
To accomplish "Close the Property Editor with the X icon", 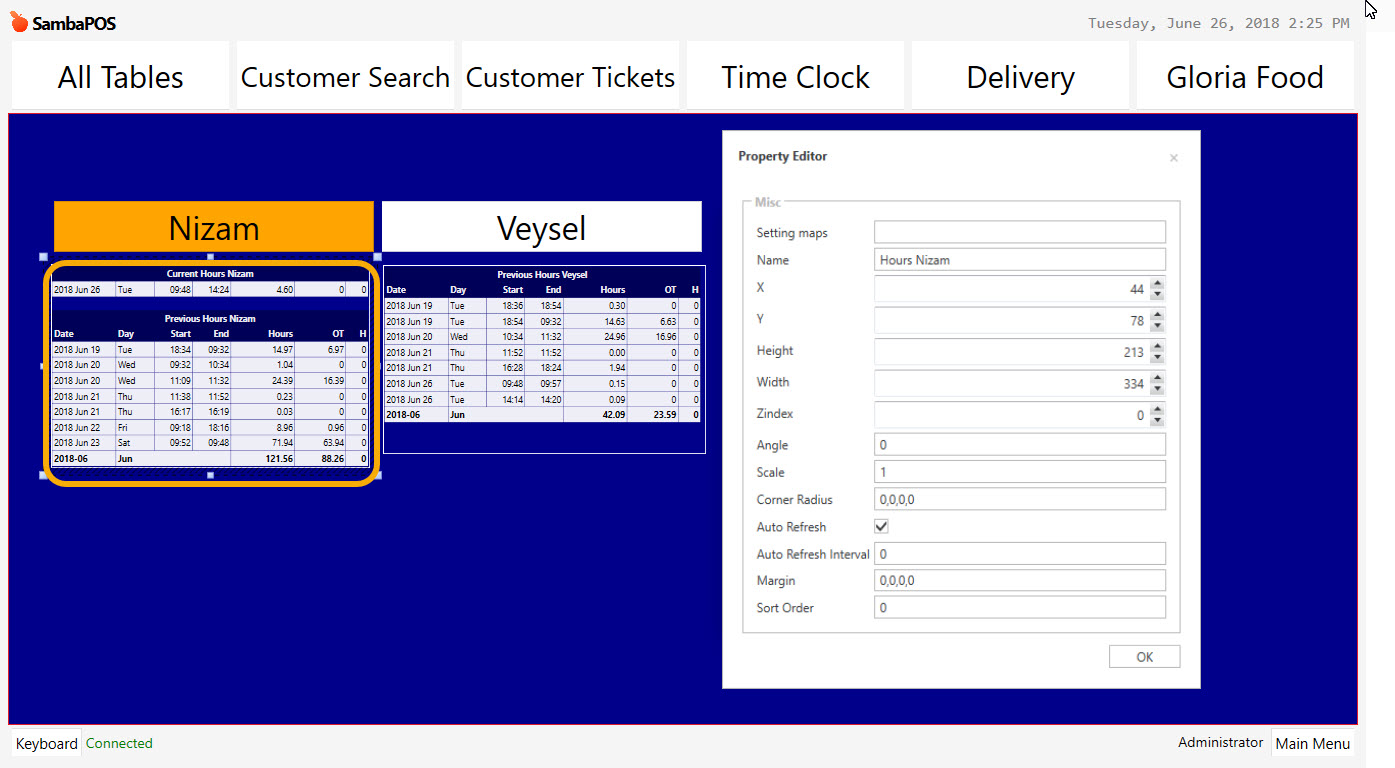I will click(1173, 157).
